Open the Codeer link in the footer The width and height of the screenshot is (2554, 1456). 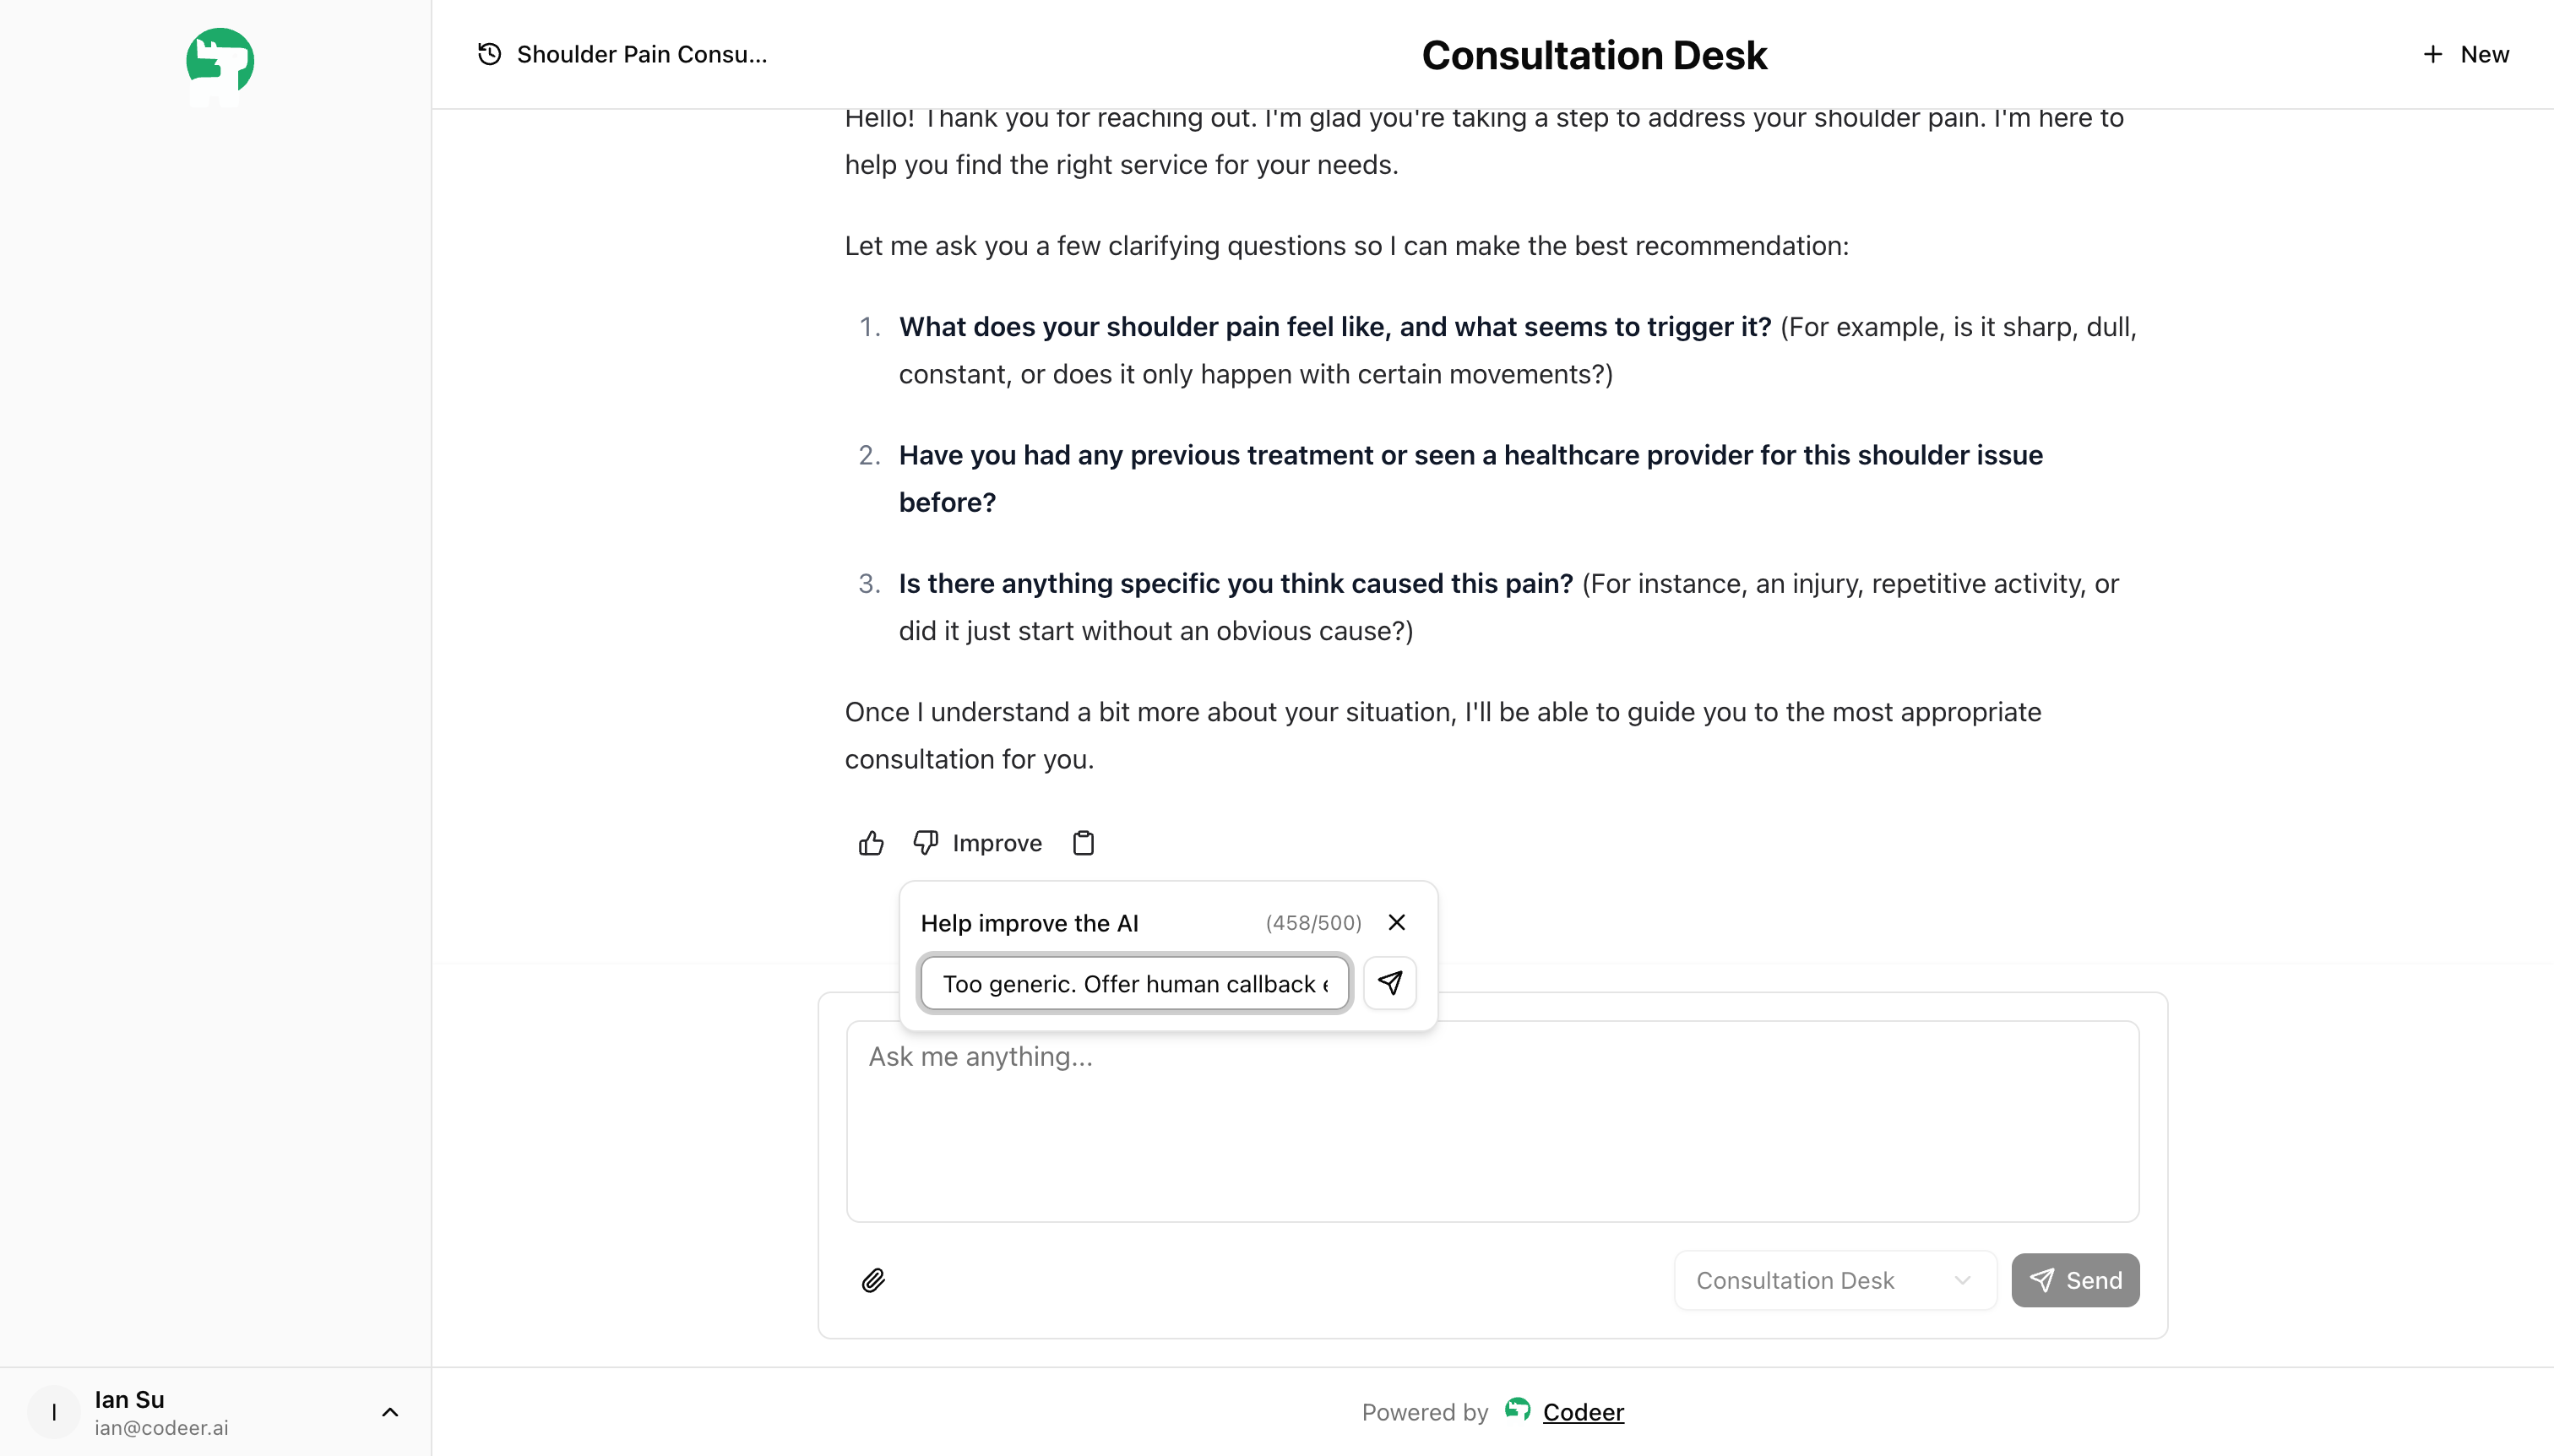tap(1583, 1411)
